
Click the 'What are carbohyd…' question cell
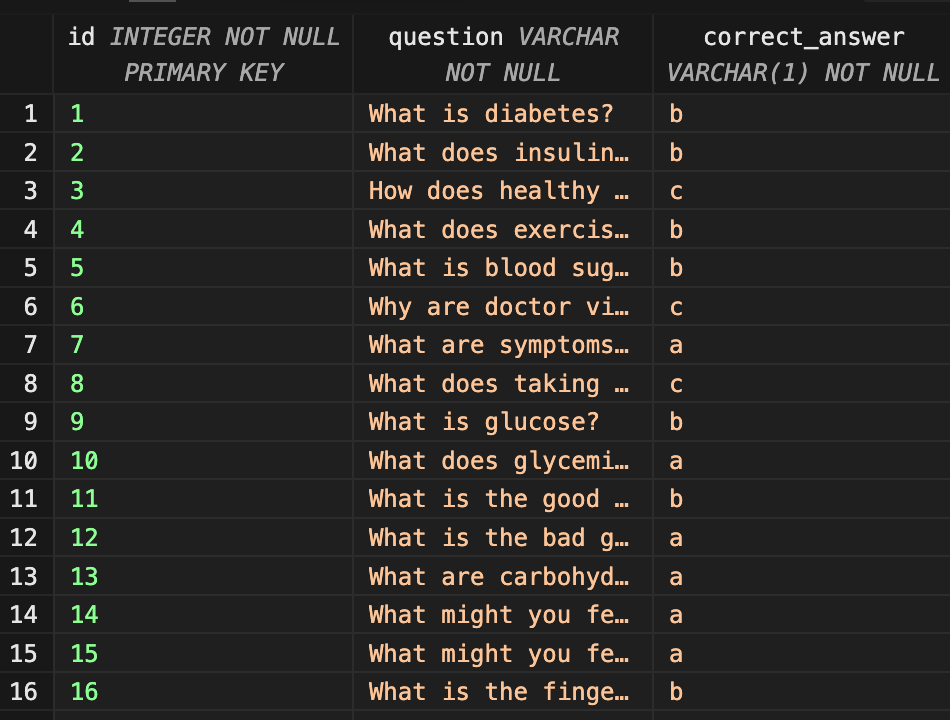(x=503, y=576)
